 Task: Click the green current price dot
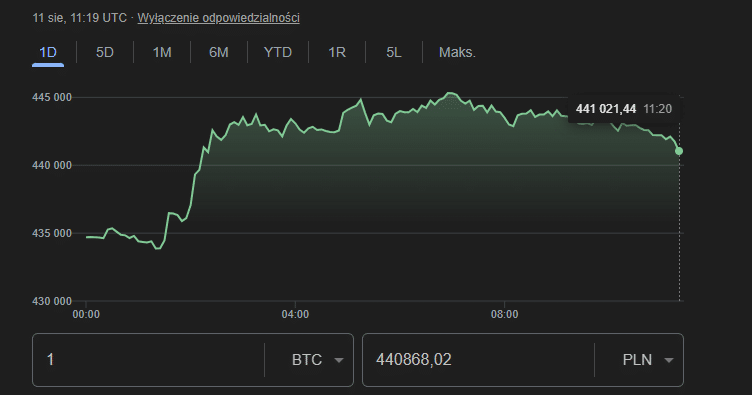(679, 151)
